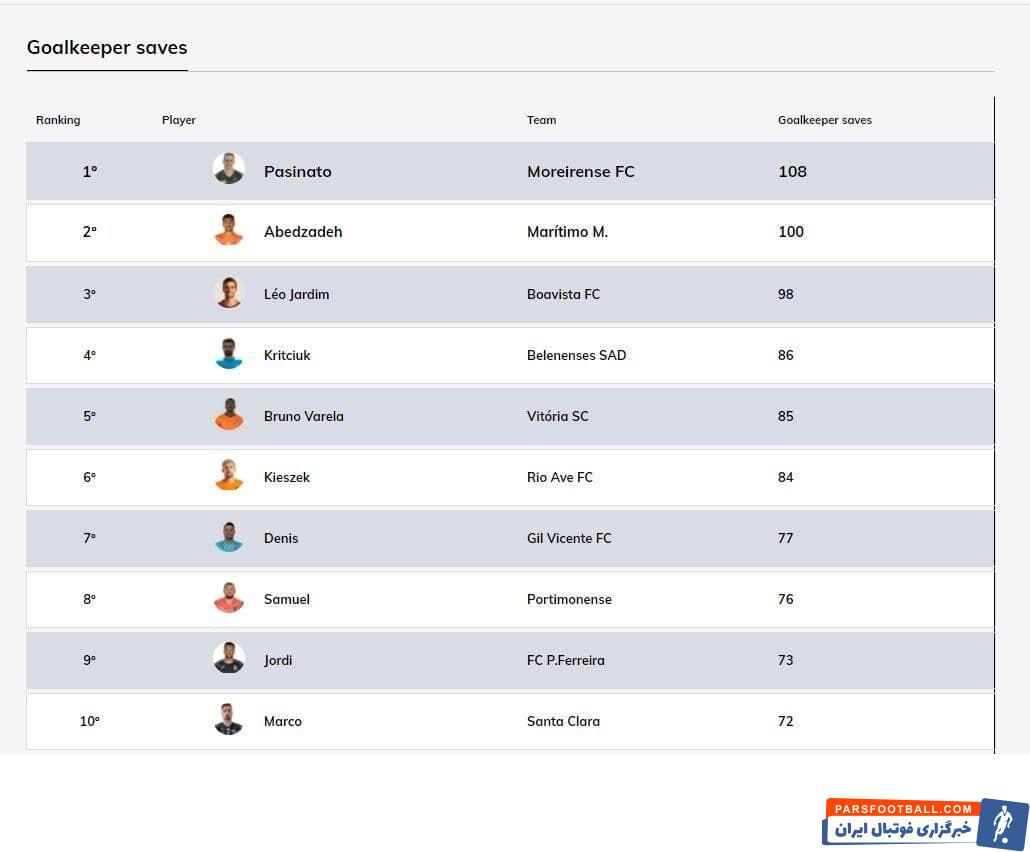Click the Goalkeeper saves column header
Image resolution: width=1030 pixels, height=852 pixels.
coord(824,120)
